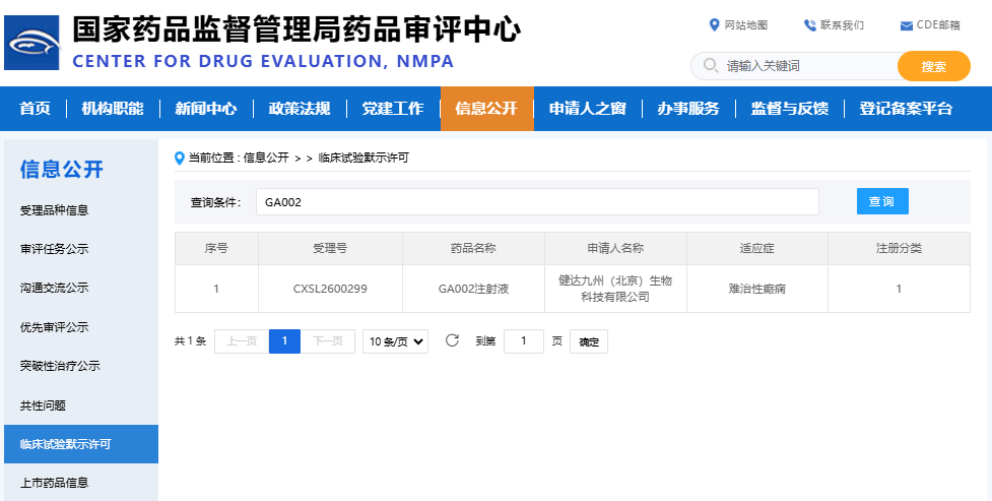Click the CENTER FOR DRUG EVALUATION, NMPA subtitle
The image size is (992, 501).
pyautogui.click(x=263, y=61)
